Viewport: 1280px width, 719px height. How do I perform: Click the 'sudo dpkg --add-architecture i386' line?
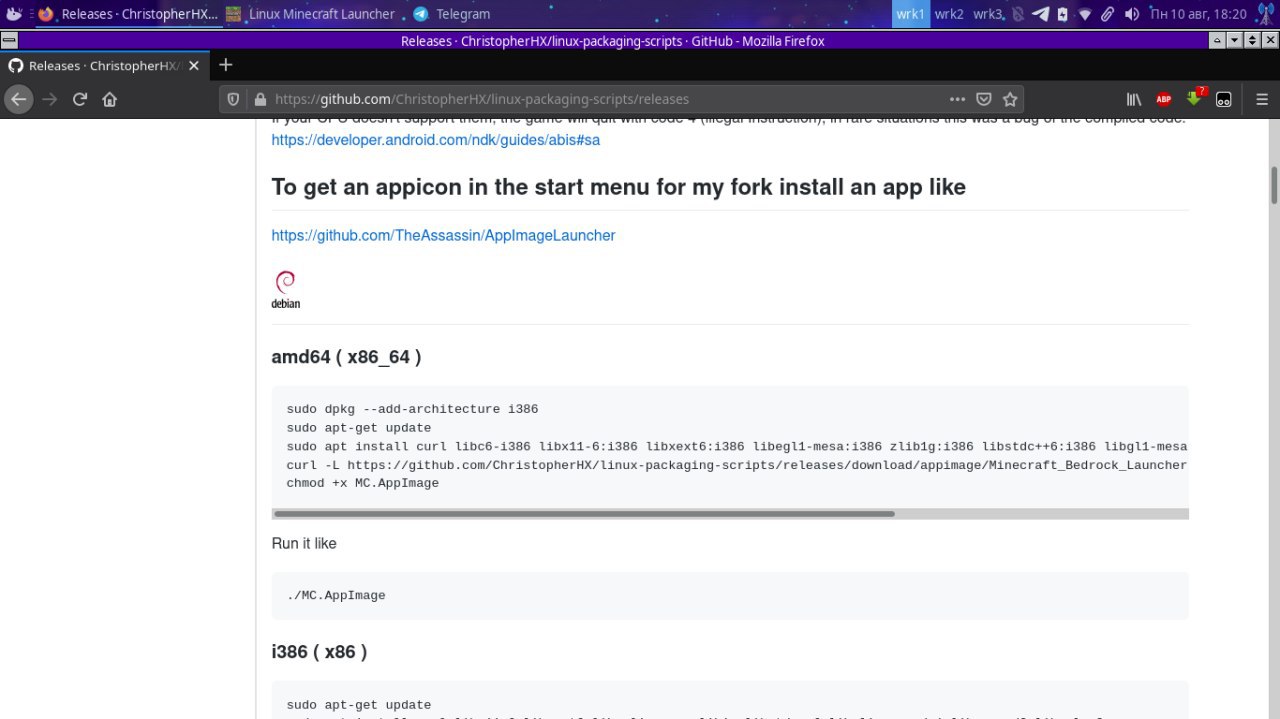[x=412, y=409]
